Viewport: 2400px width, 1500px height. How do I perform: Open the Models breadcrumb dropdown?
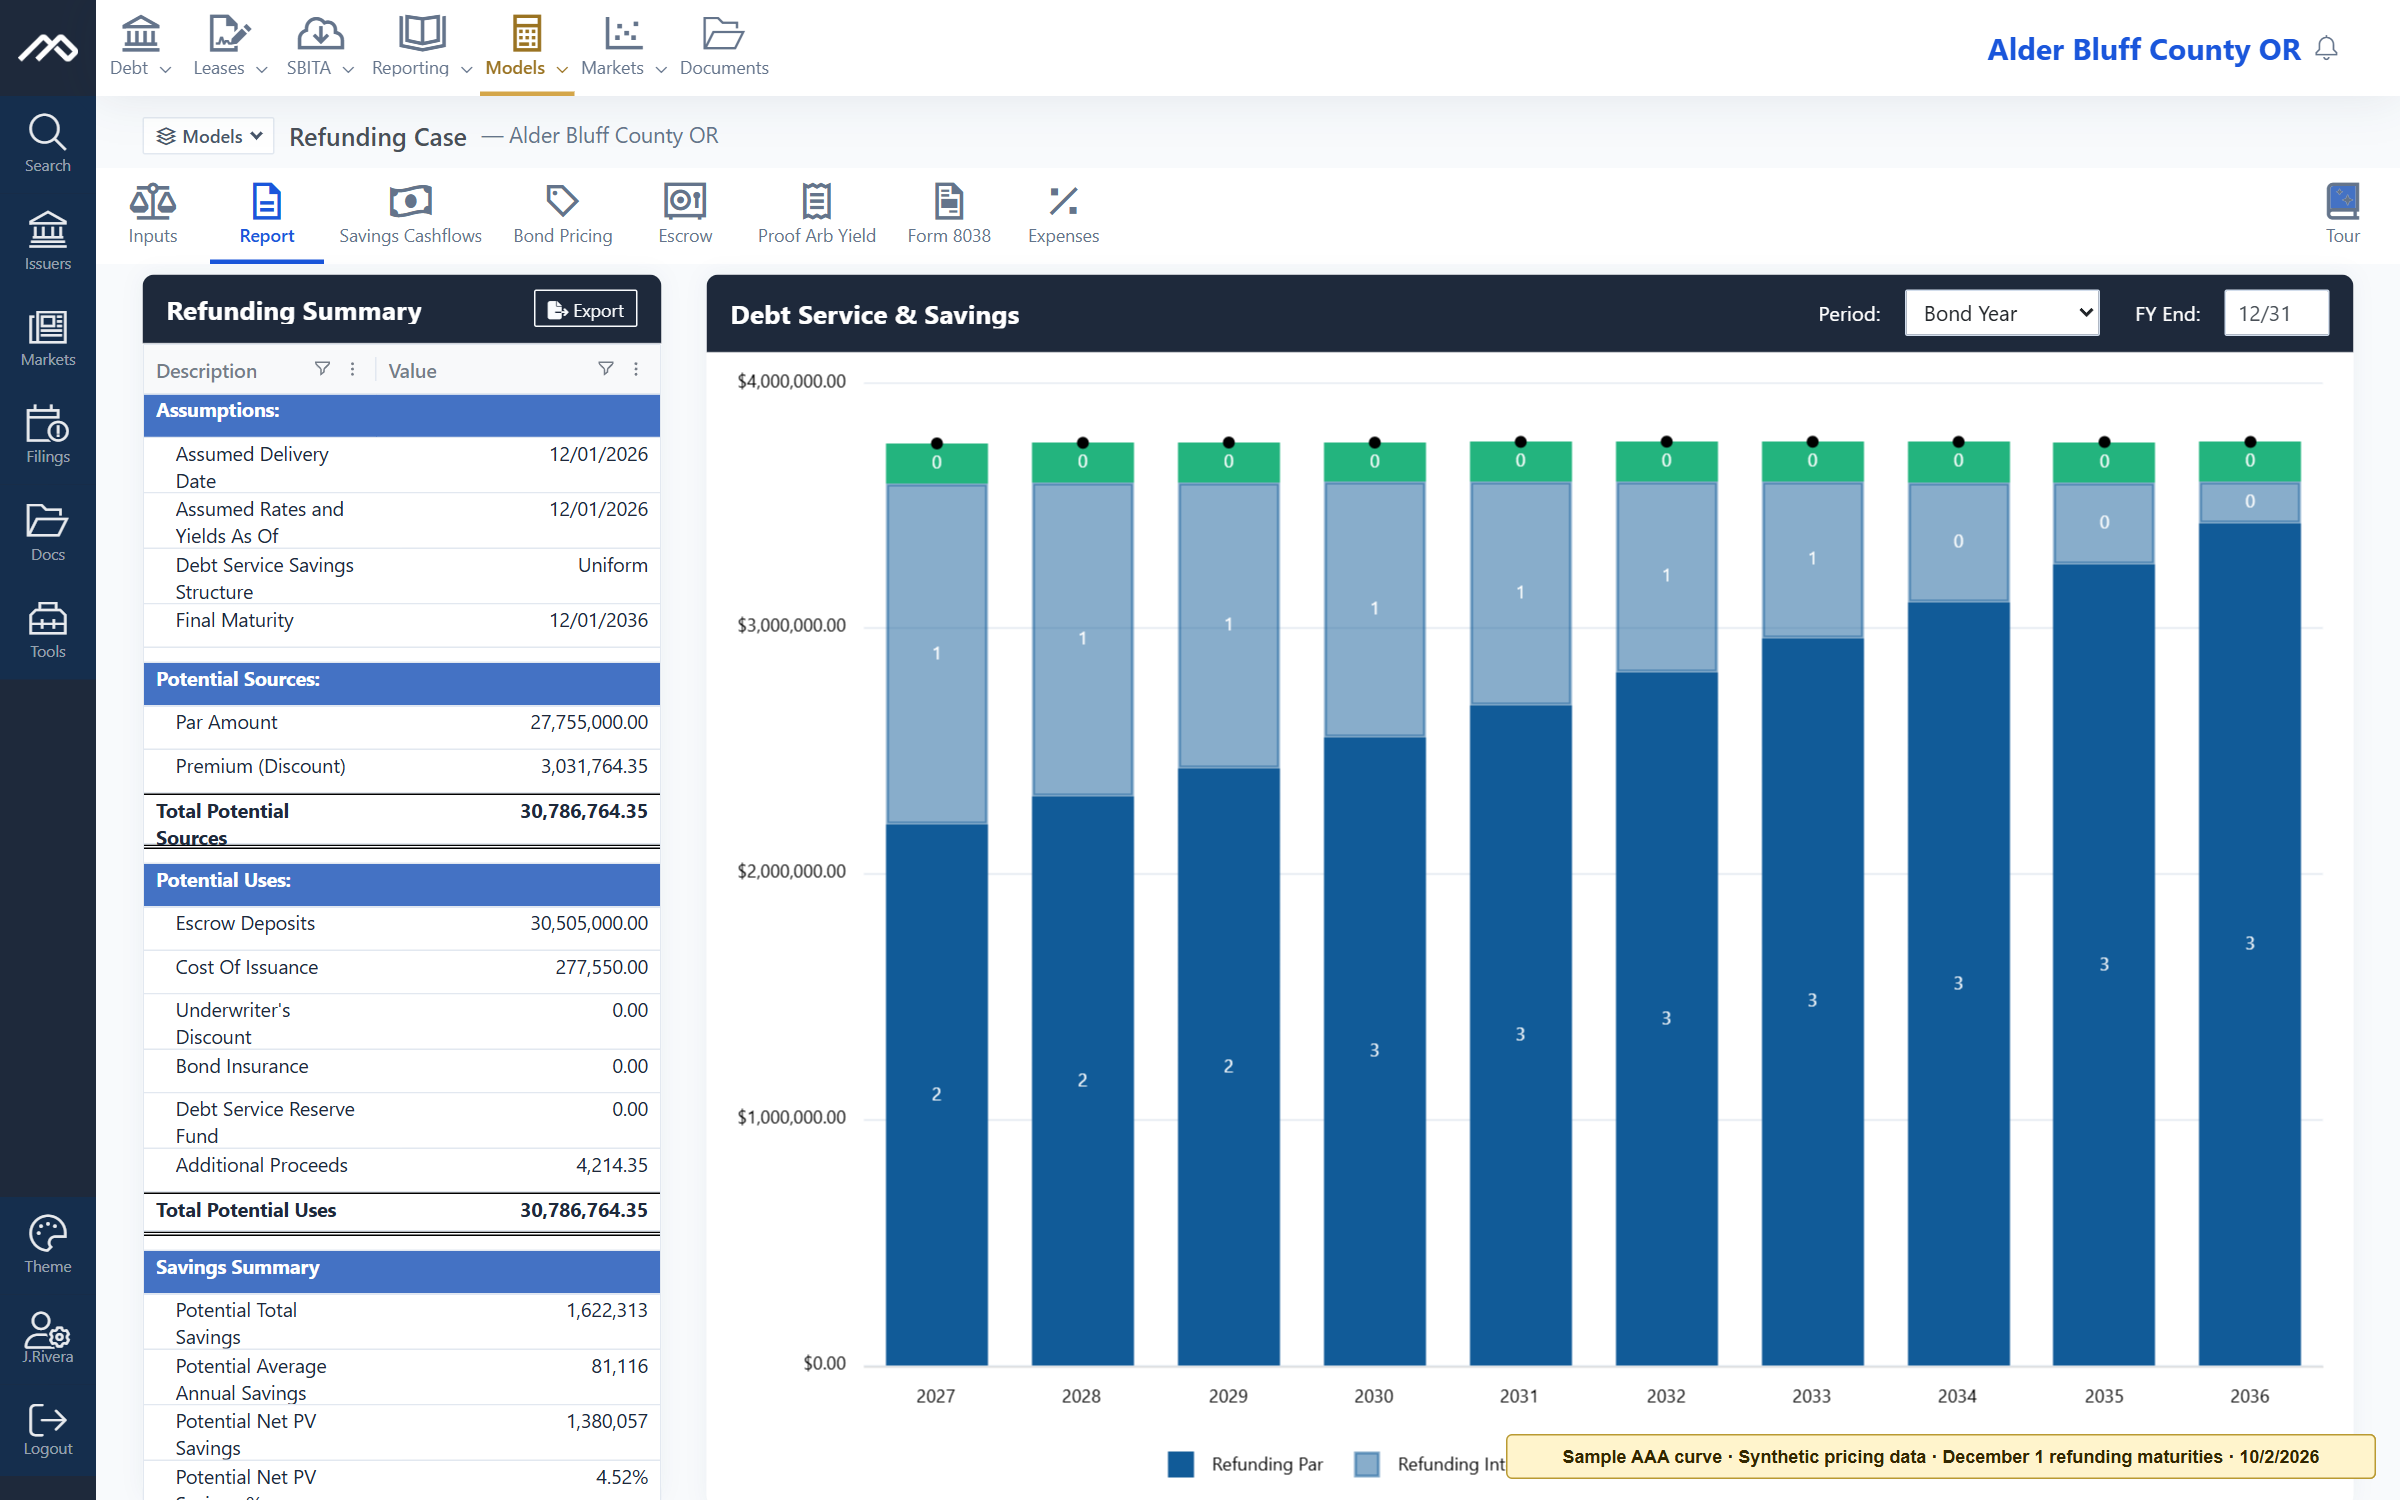[208, 136]
